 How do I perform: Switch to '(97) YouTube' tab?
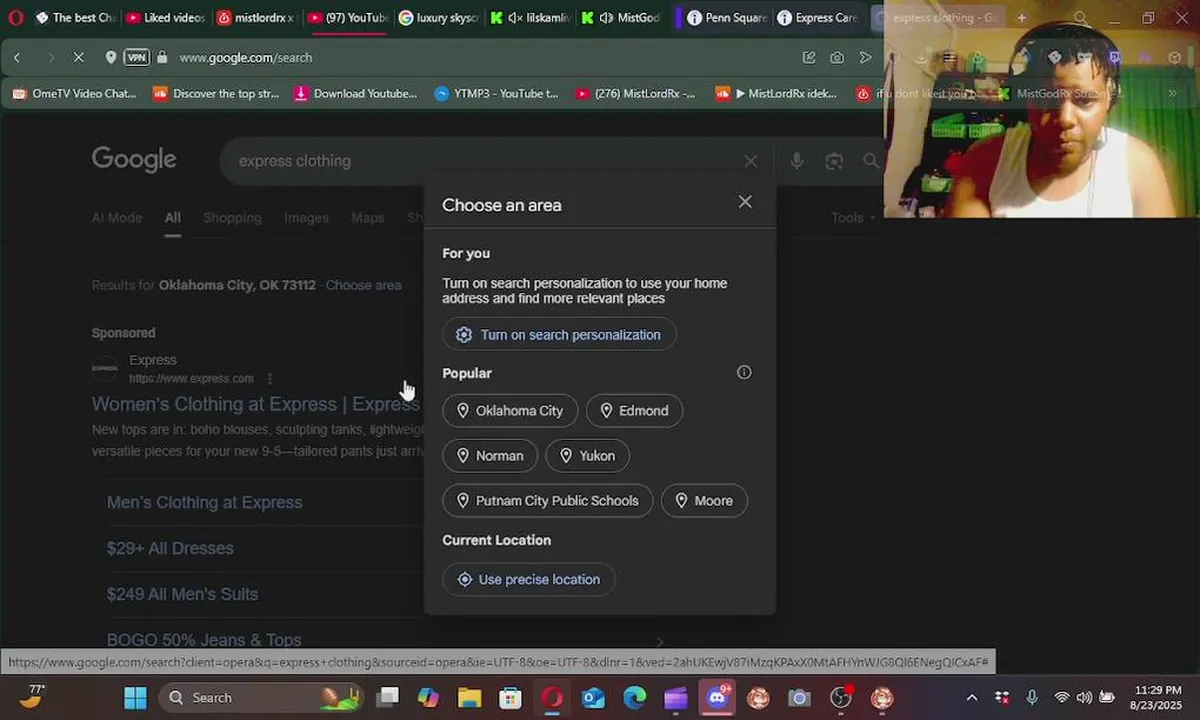(347, 18)
